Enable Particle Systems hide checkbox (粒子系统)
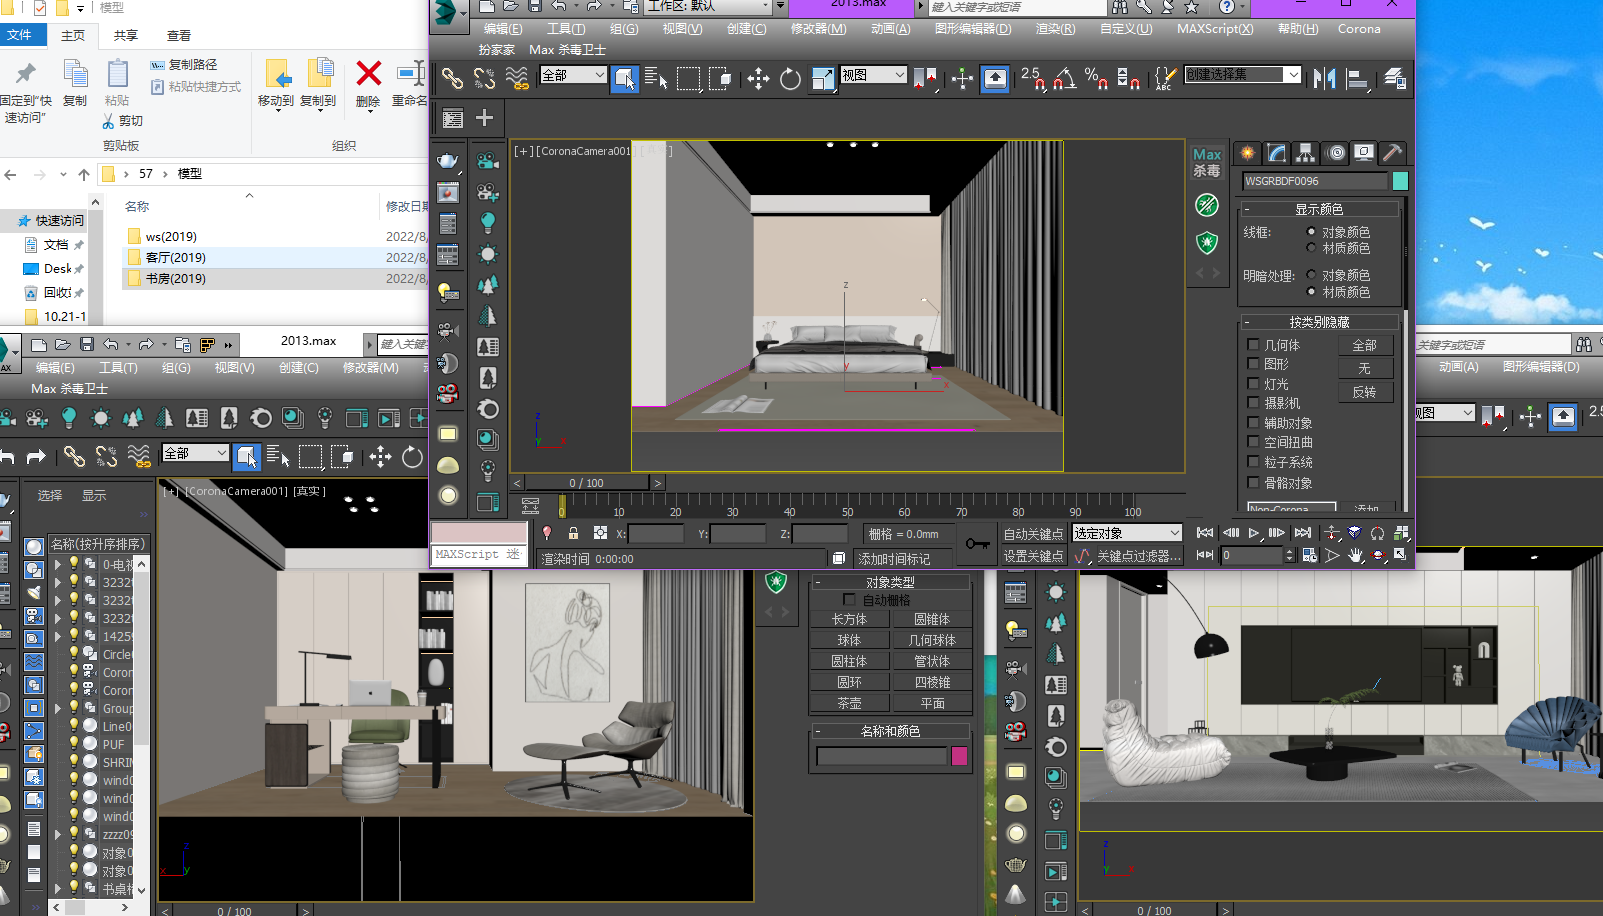Viewport: 1603px width, 916px height. coord(1253,462)
